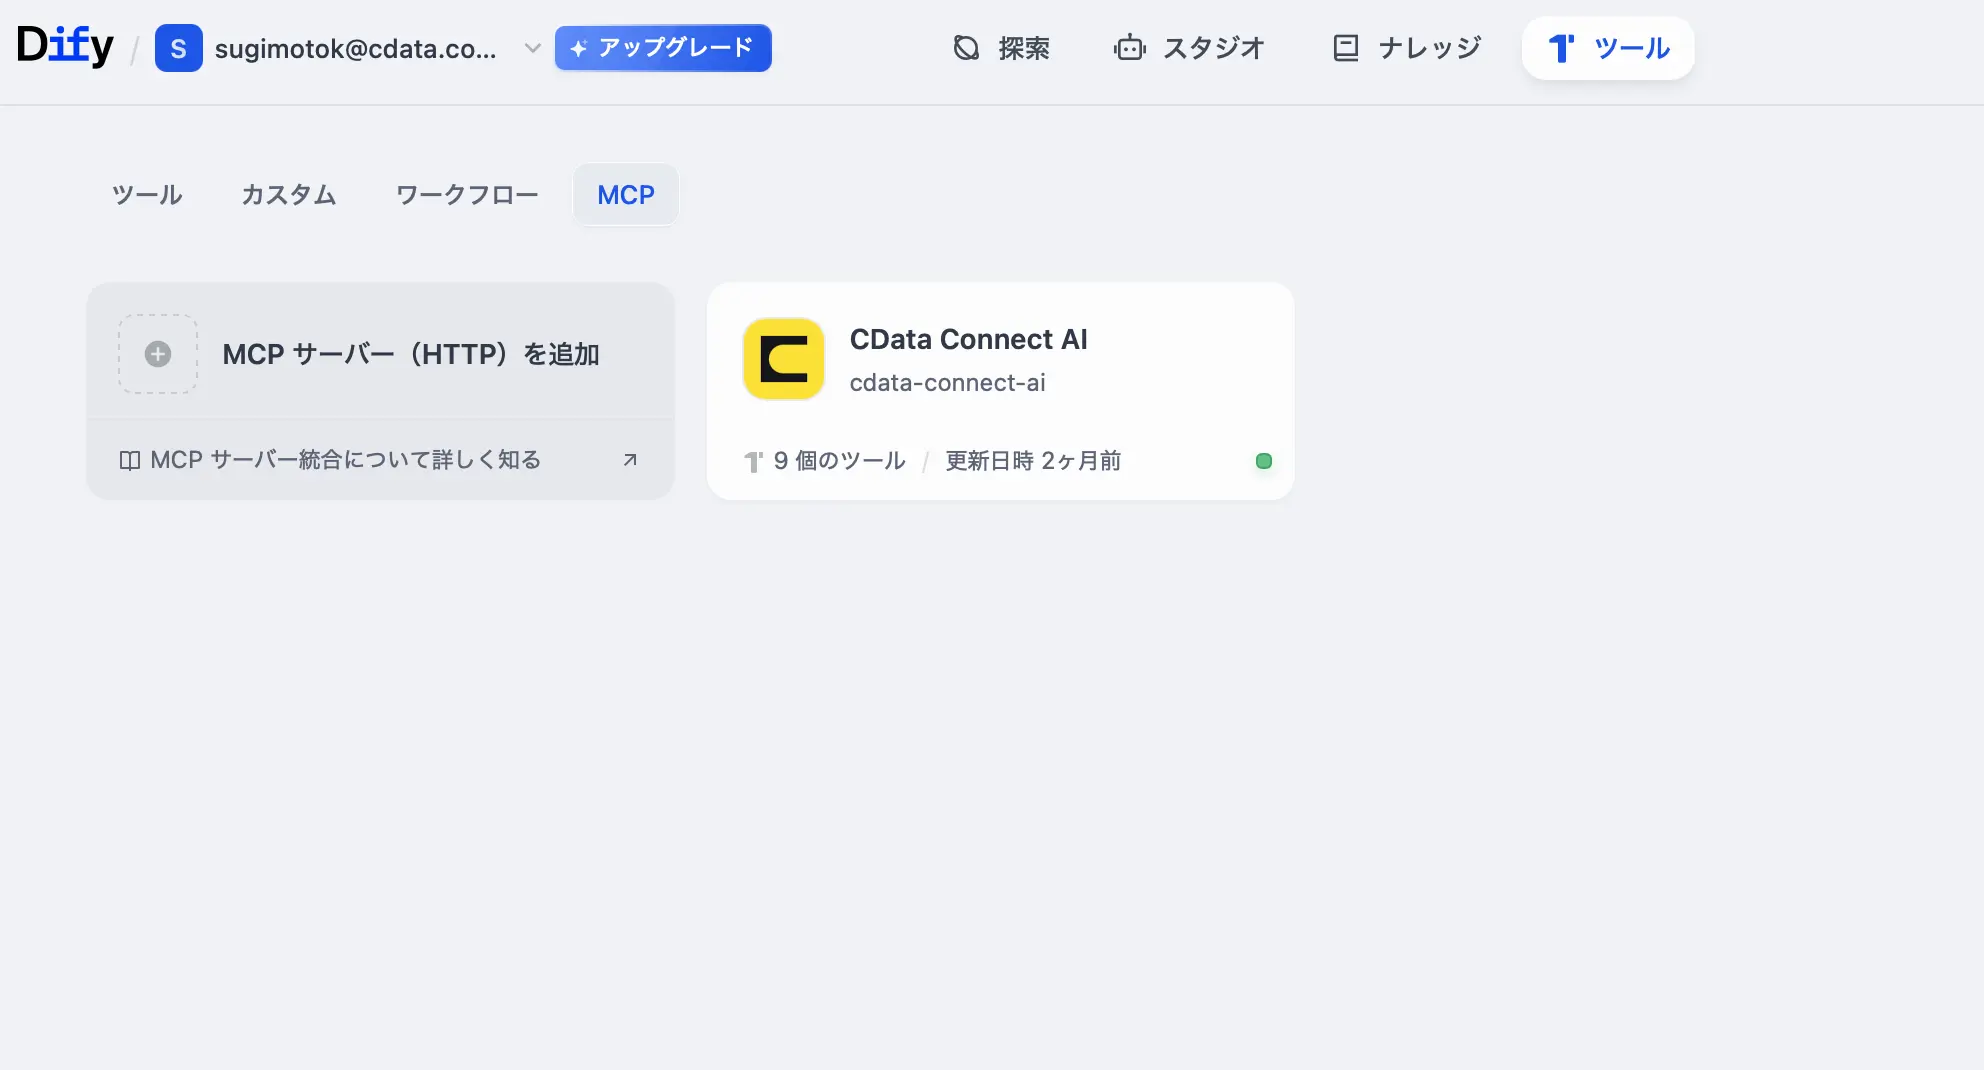Viewport: 1984px width, 1070px height.
Task: Open the ナレッジ navigation item
Action: coord(1407,48)
